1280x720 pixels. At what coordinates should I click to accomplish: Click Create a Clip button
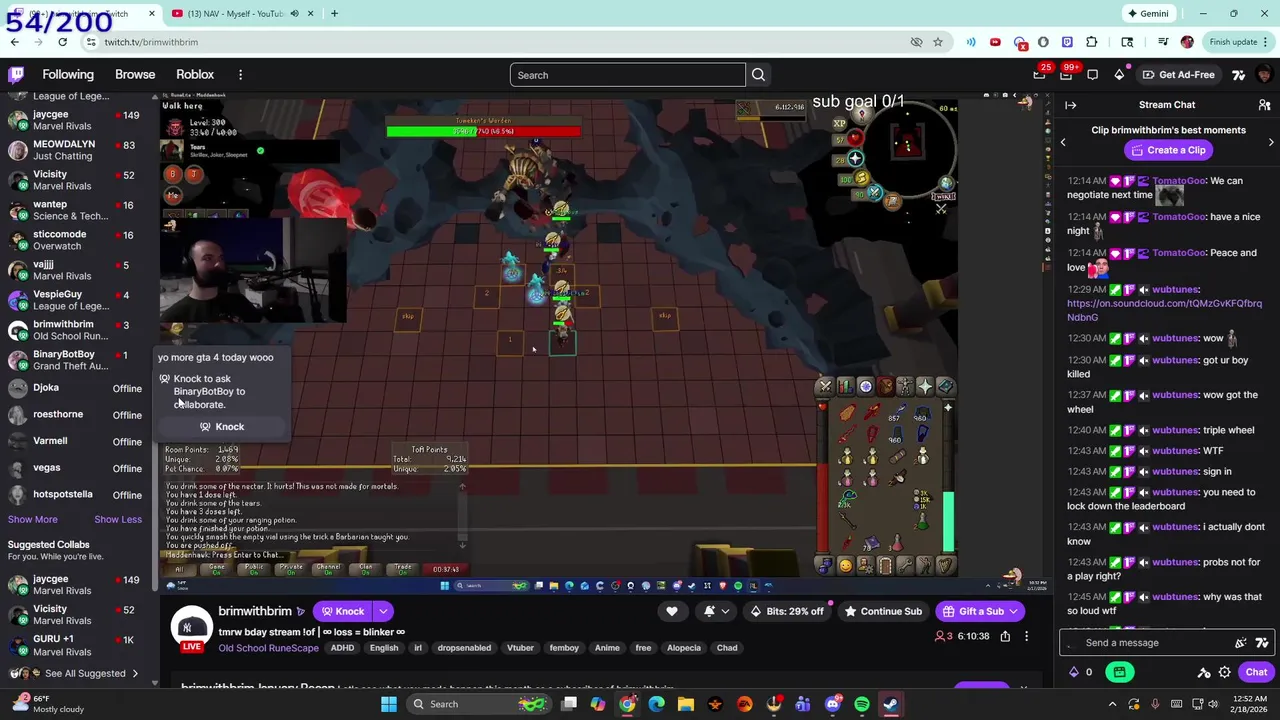point(1167,150)
